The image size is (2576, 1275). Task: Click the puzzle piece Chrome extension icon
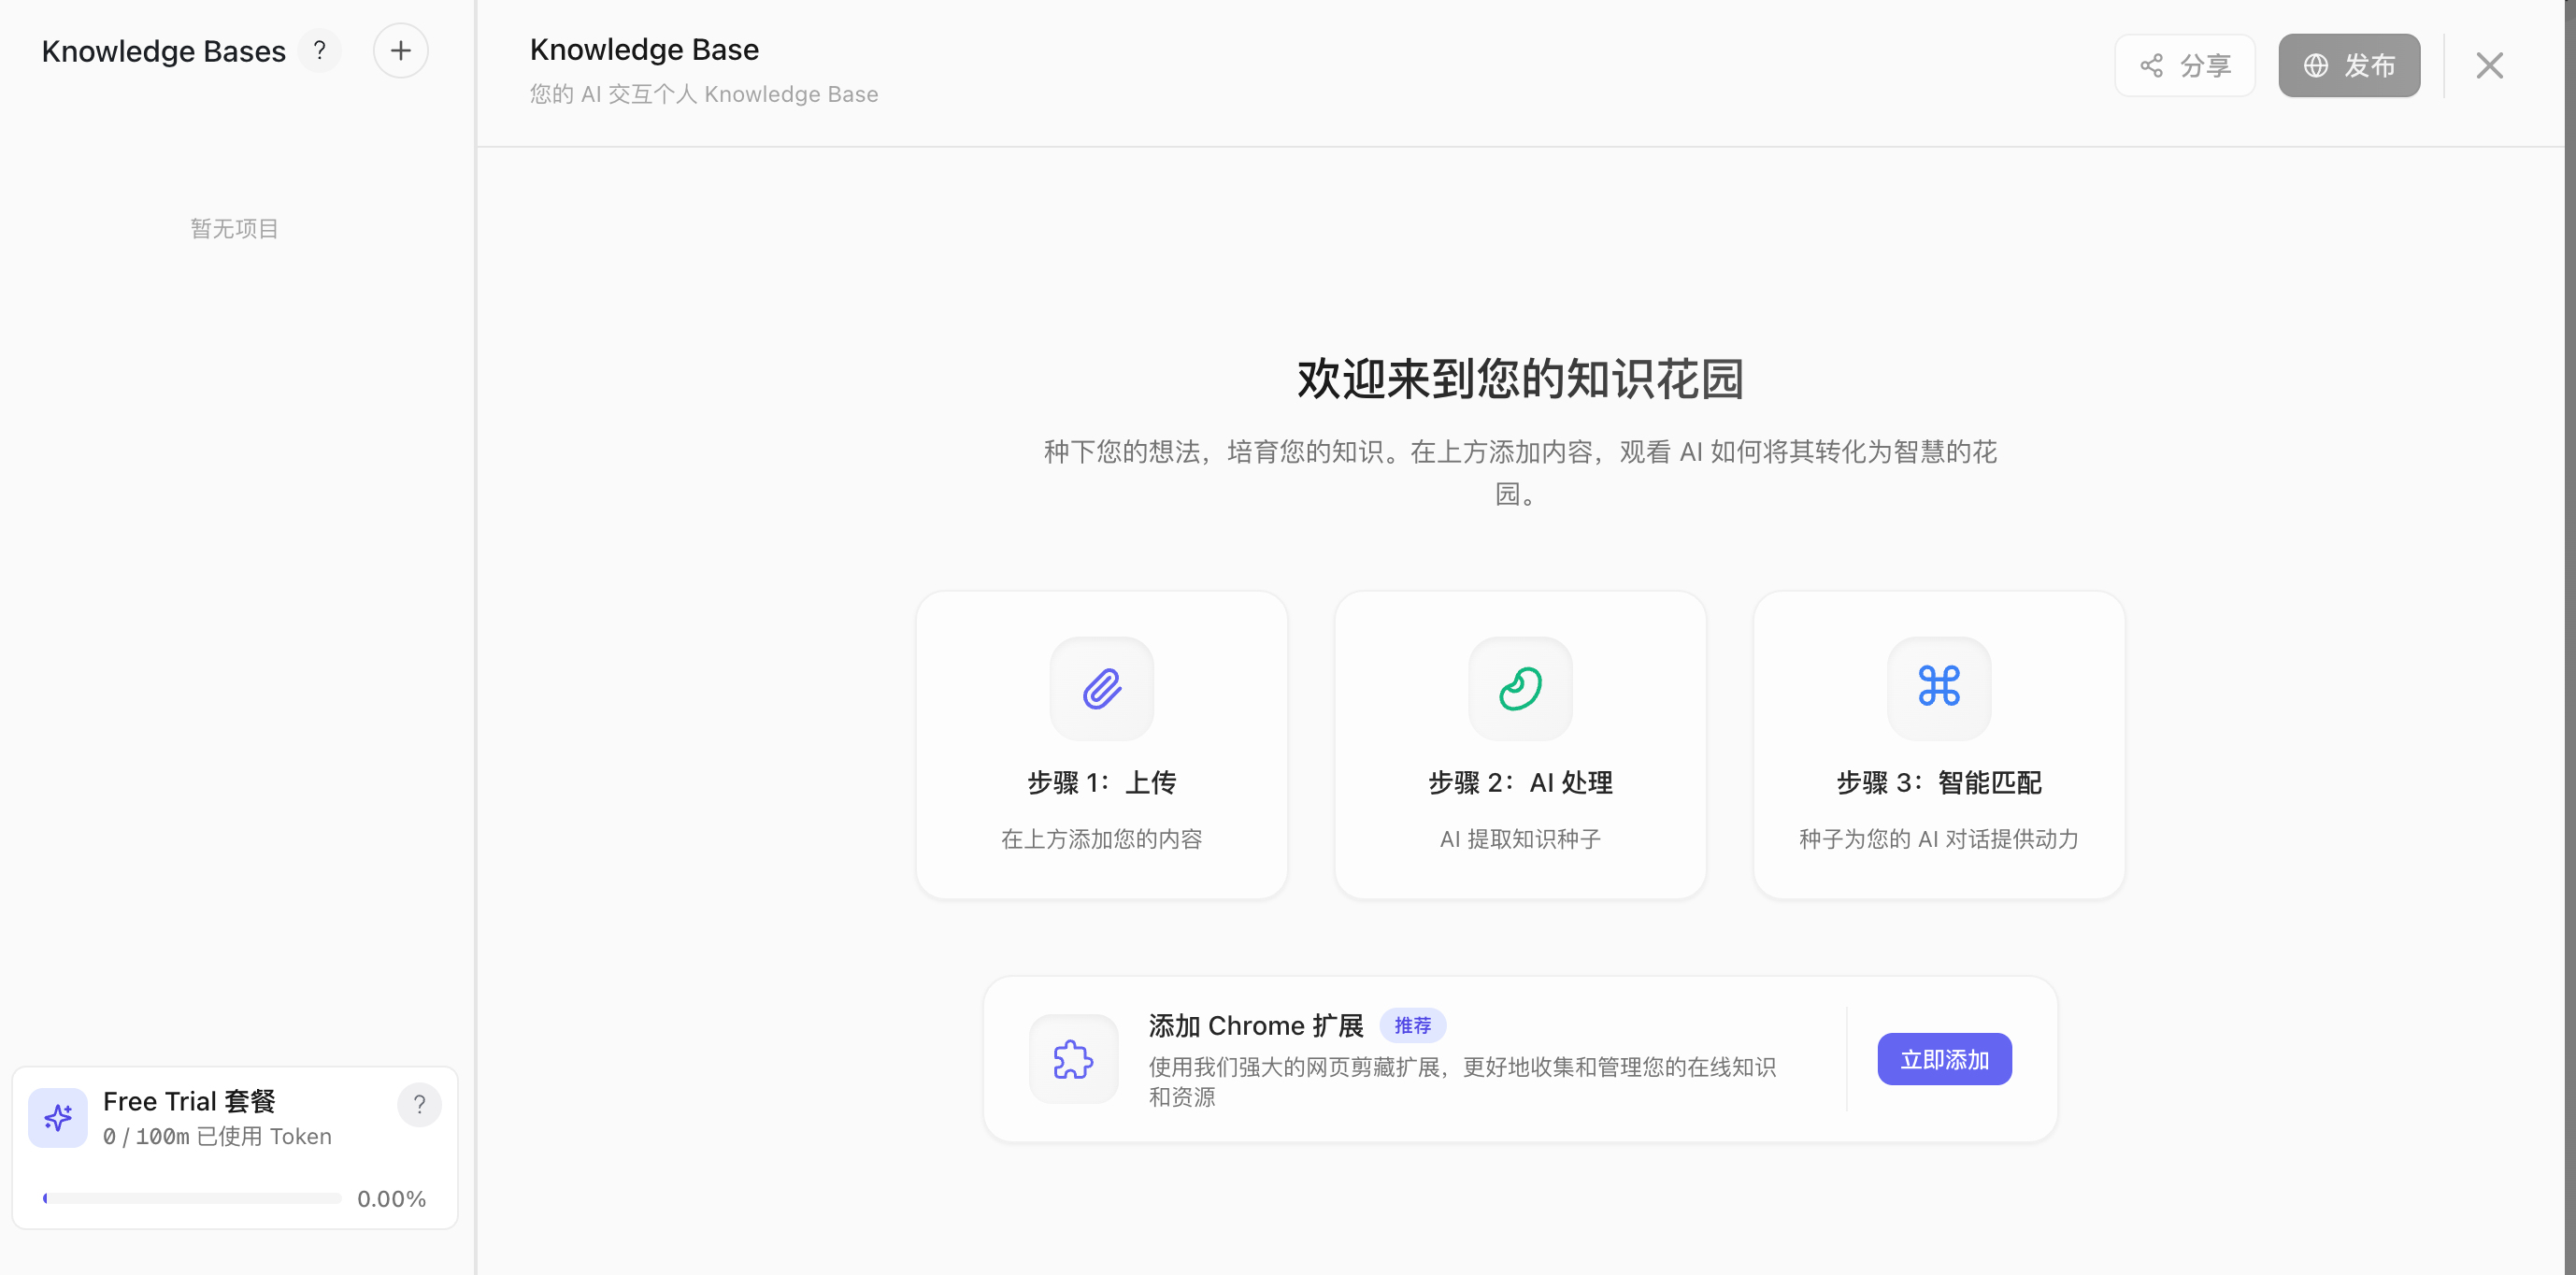click(1073, 1059)
